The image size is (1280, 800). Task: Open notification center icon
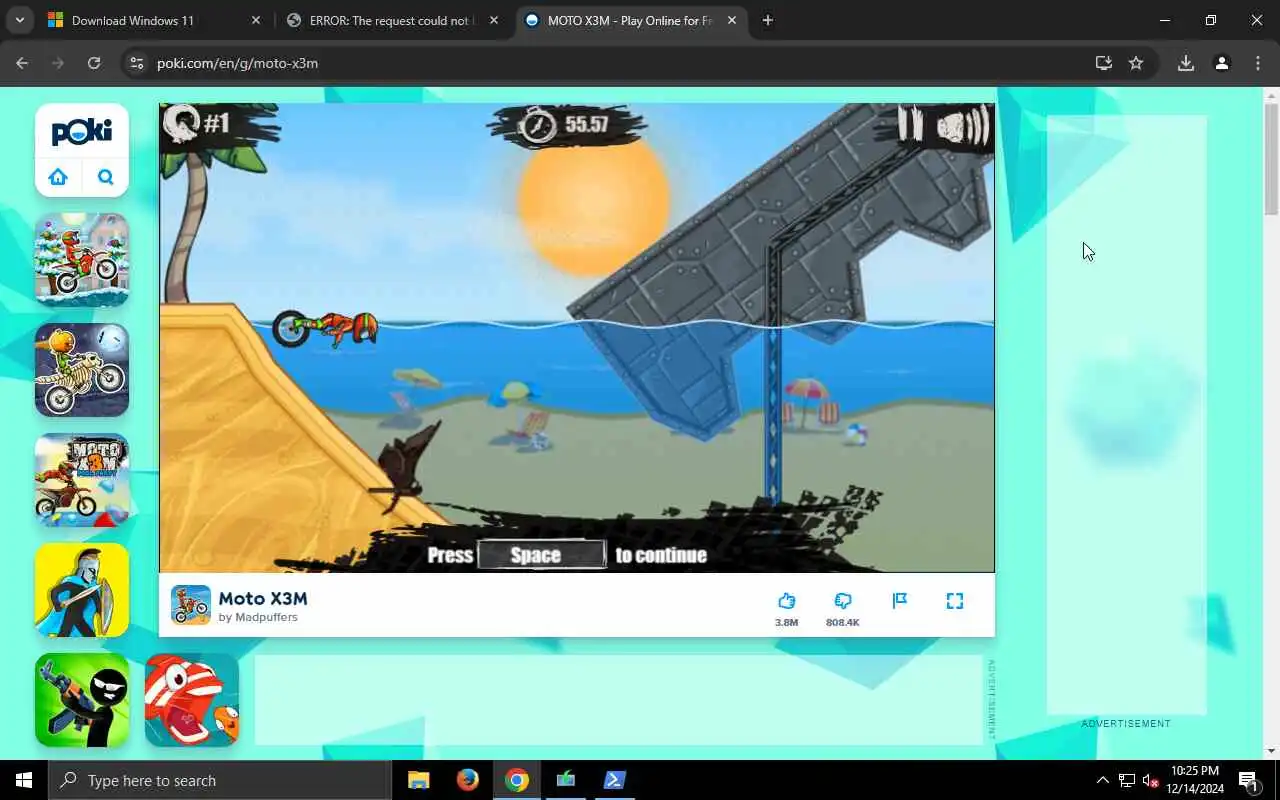[1248, 780]
